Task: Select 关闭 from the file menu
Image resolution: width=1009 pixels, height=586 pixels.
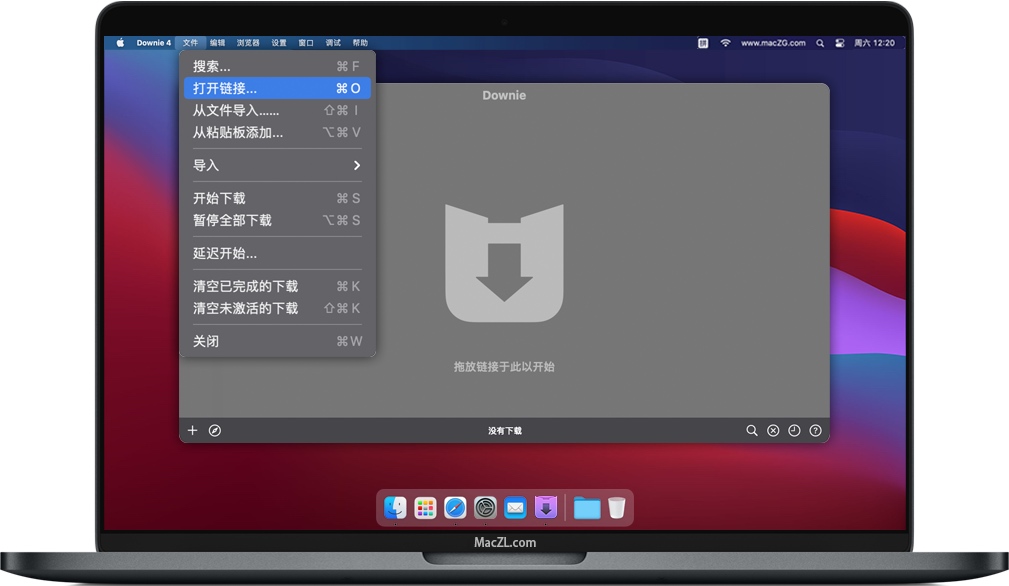Action: pyautogui.click(x=277, y=342)
